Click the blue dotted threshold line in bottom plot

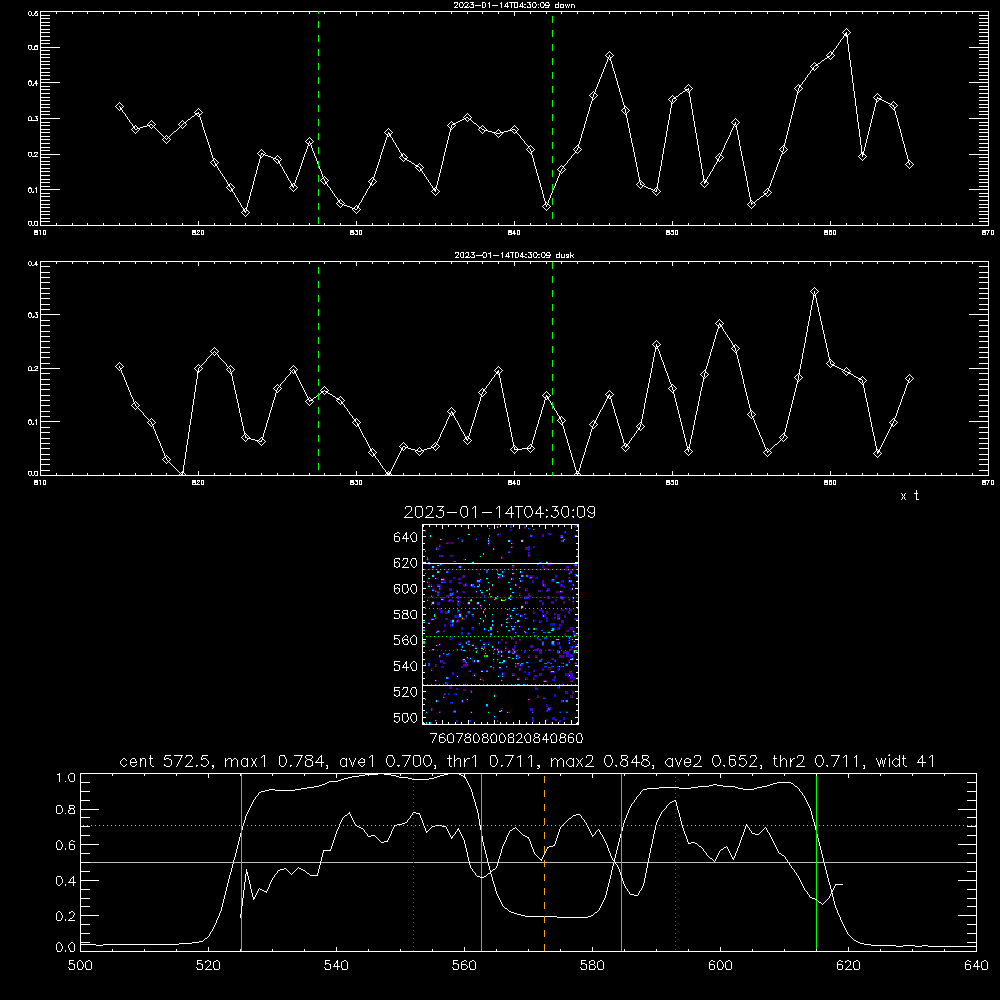(x=529, y=826)
